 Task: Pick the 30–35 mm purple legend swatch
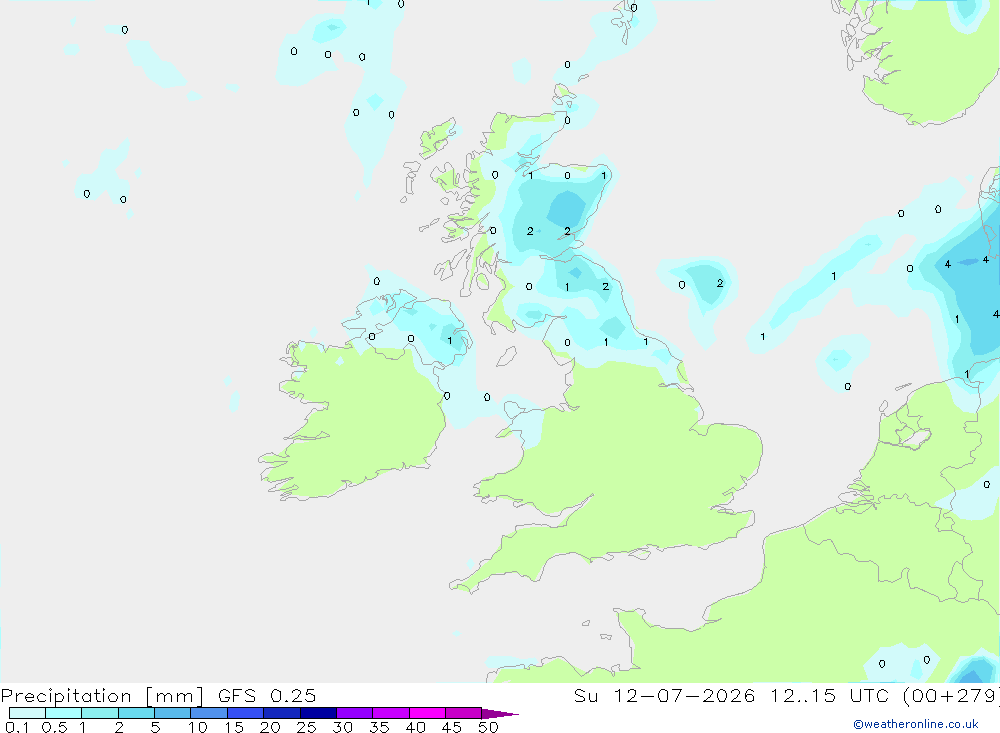(x=355, y=713)
